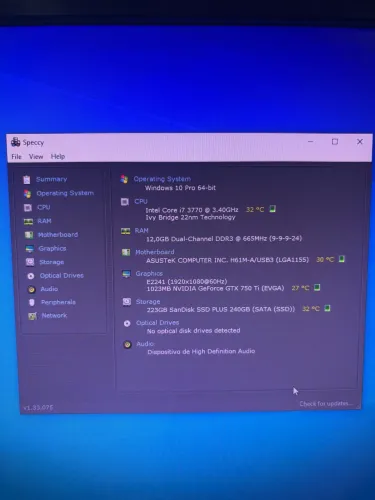
Task: Click the GPU 27 °C temperature value
Action: click(301, 288)
